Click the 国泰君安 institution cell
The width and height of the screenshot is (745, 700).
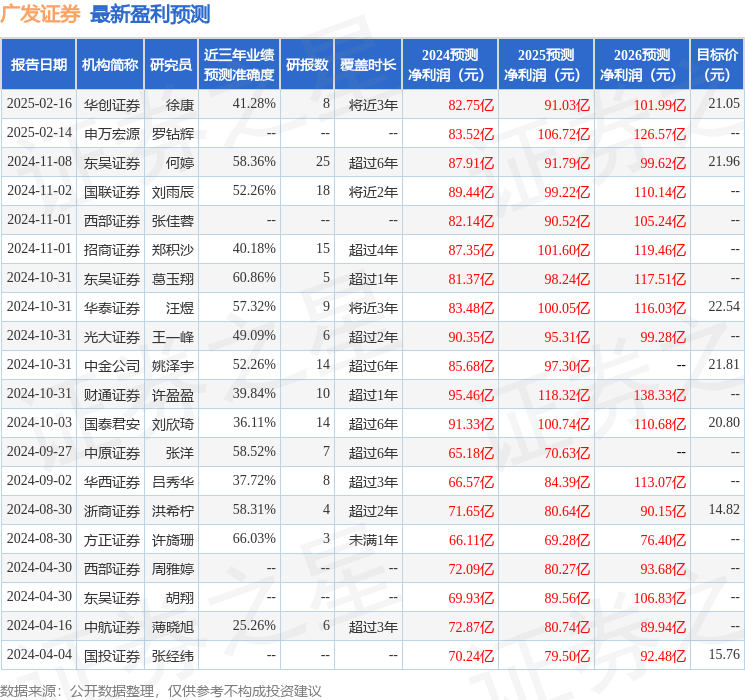click(x=112, y=423)
